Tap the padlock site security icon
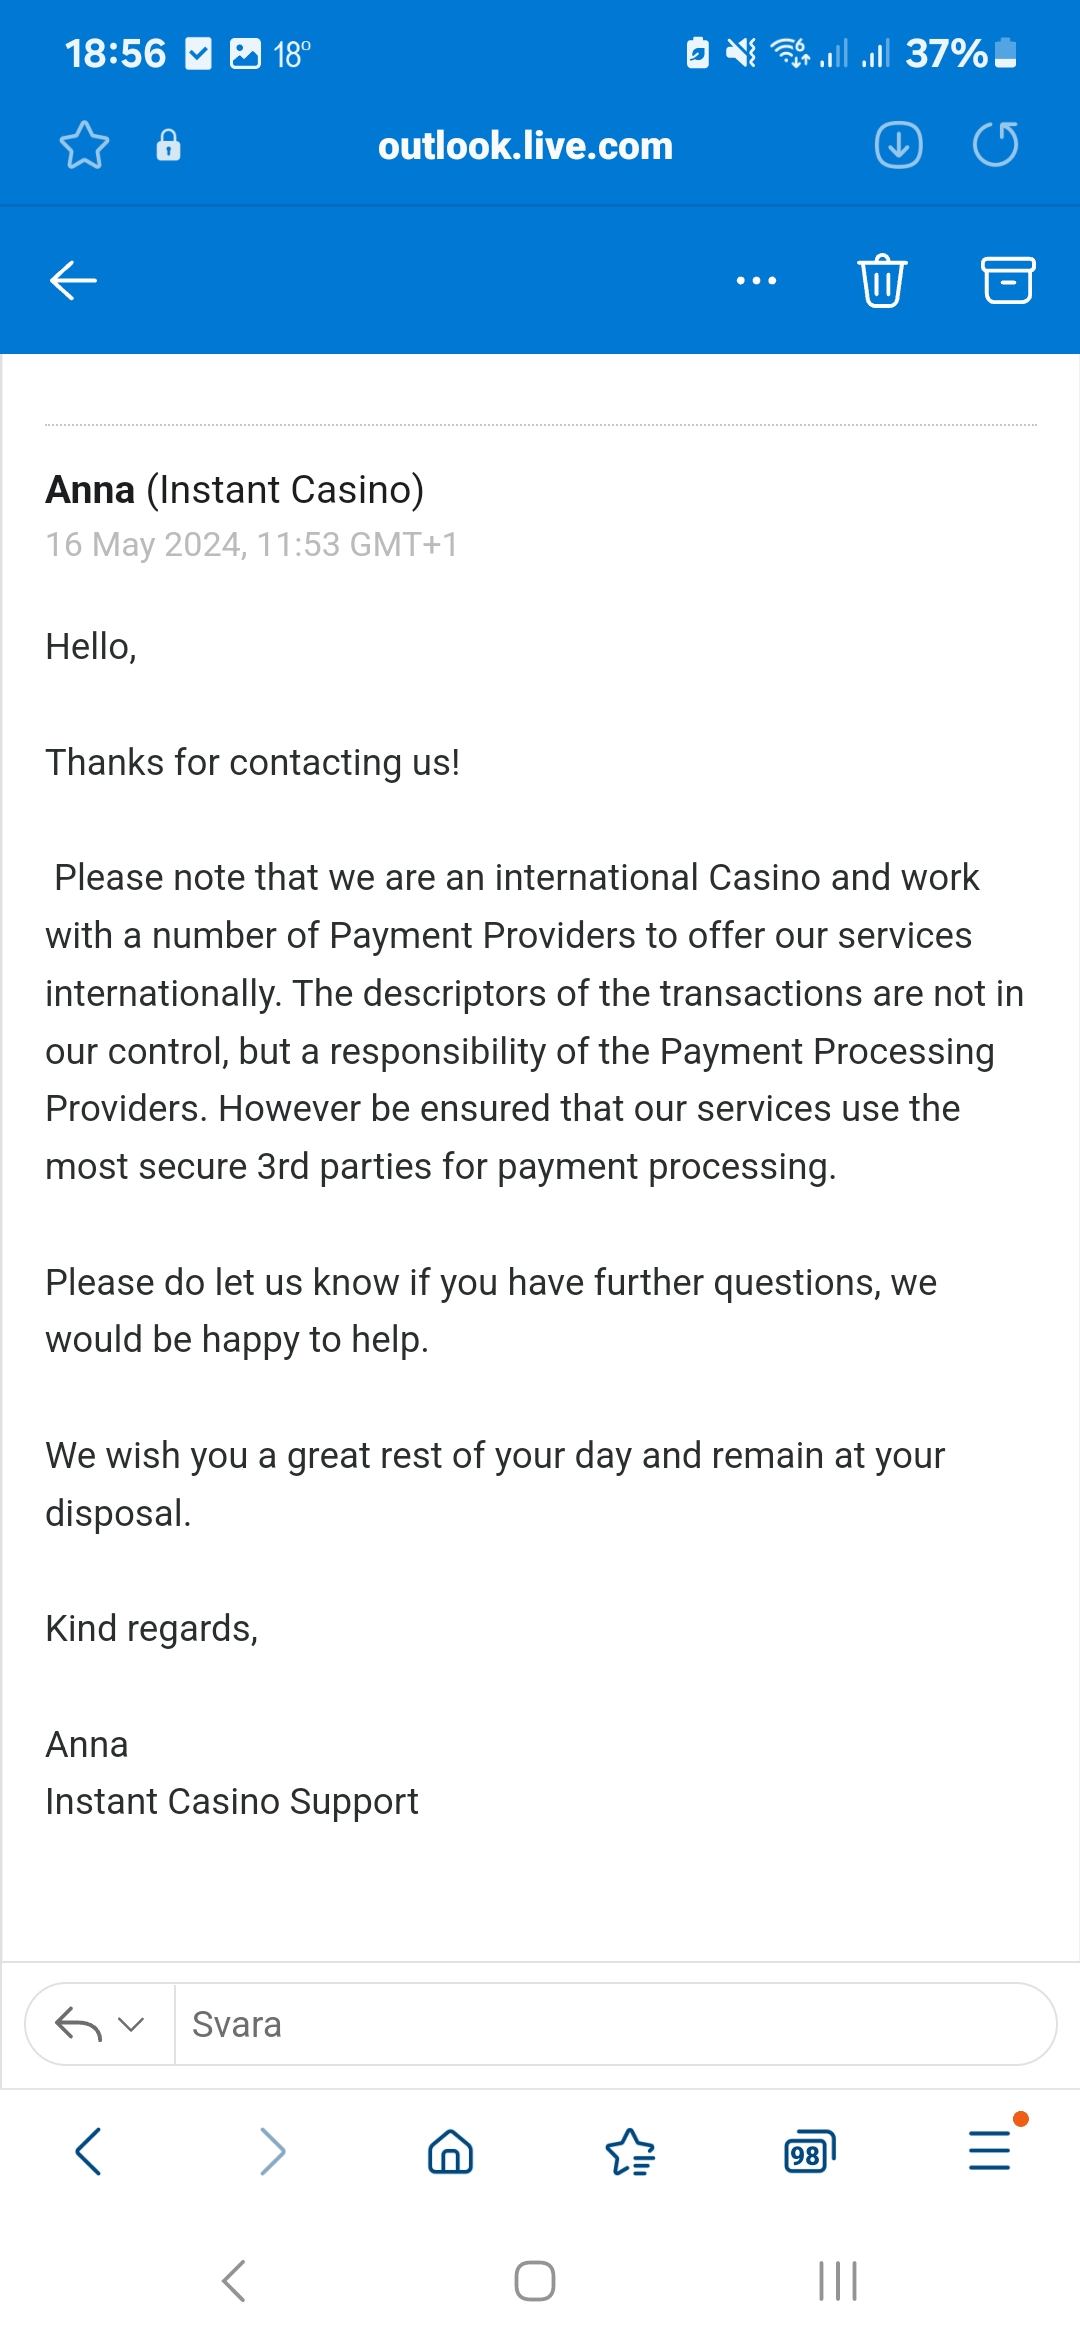Image resolution: width=1080 pixels, height=2340 pixels. (x=168, y=146)
